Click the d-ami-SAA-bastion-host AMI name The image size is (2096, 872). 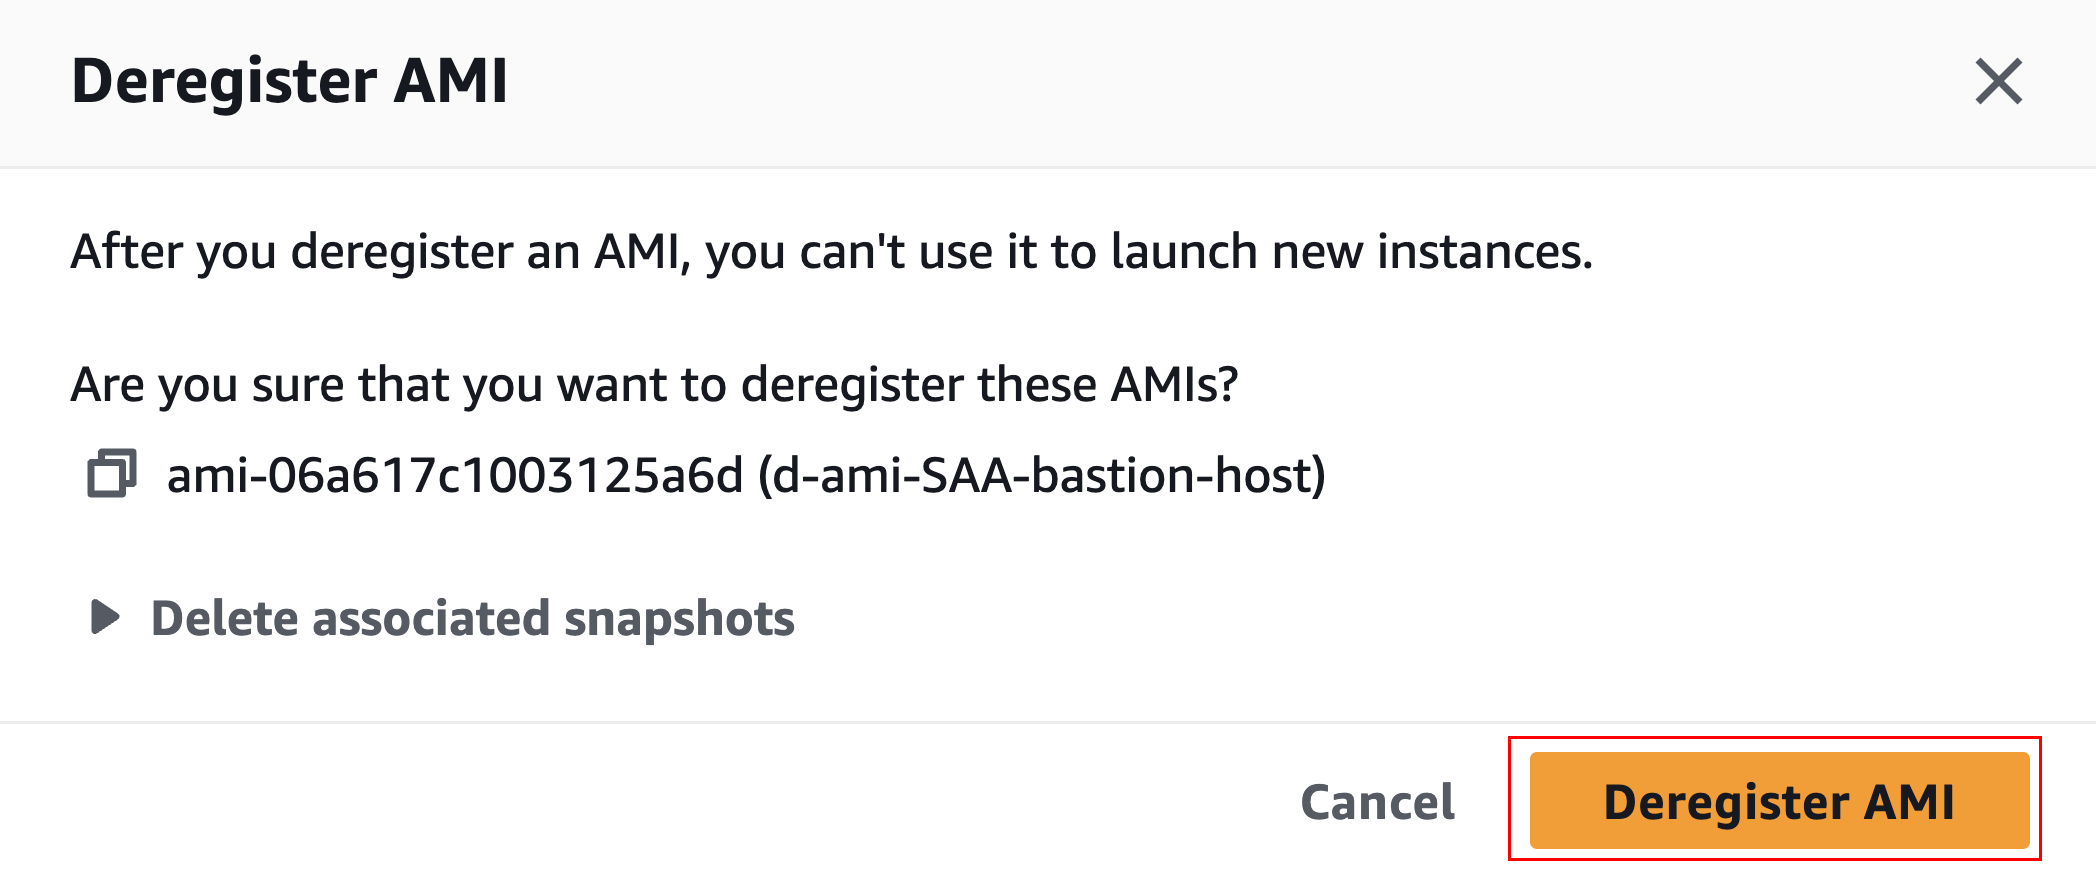(x=1041, y=476)
